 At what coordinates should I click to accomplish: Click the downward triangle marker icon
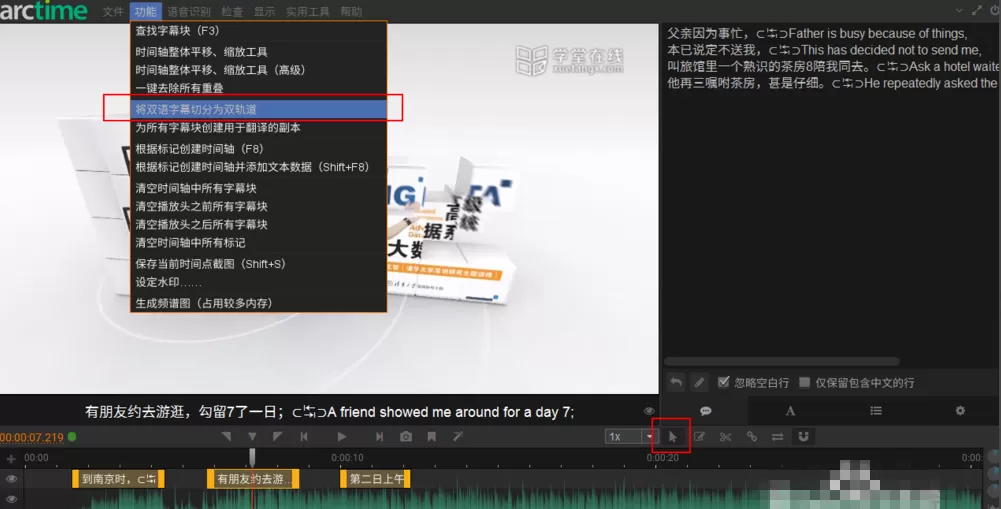(252, 437)
